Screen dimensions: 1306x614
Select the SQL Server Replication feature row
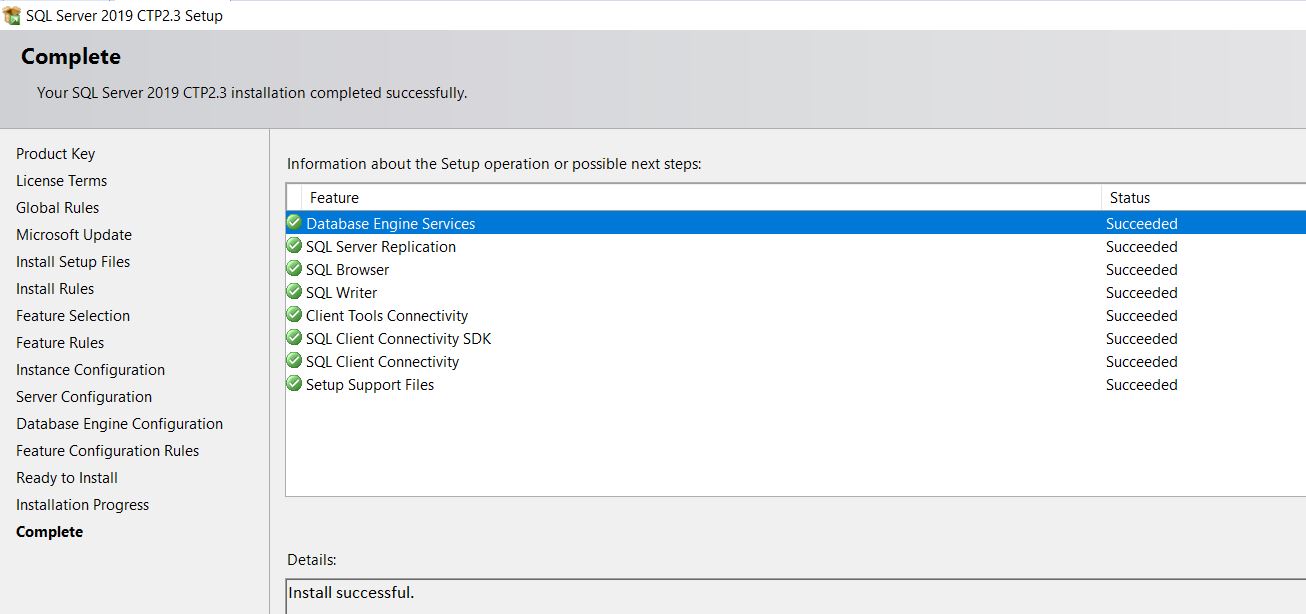click(380, 247)
